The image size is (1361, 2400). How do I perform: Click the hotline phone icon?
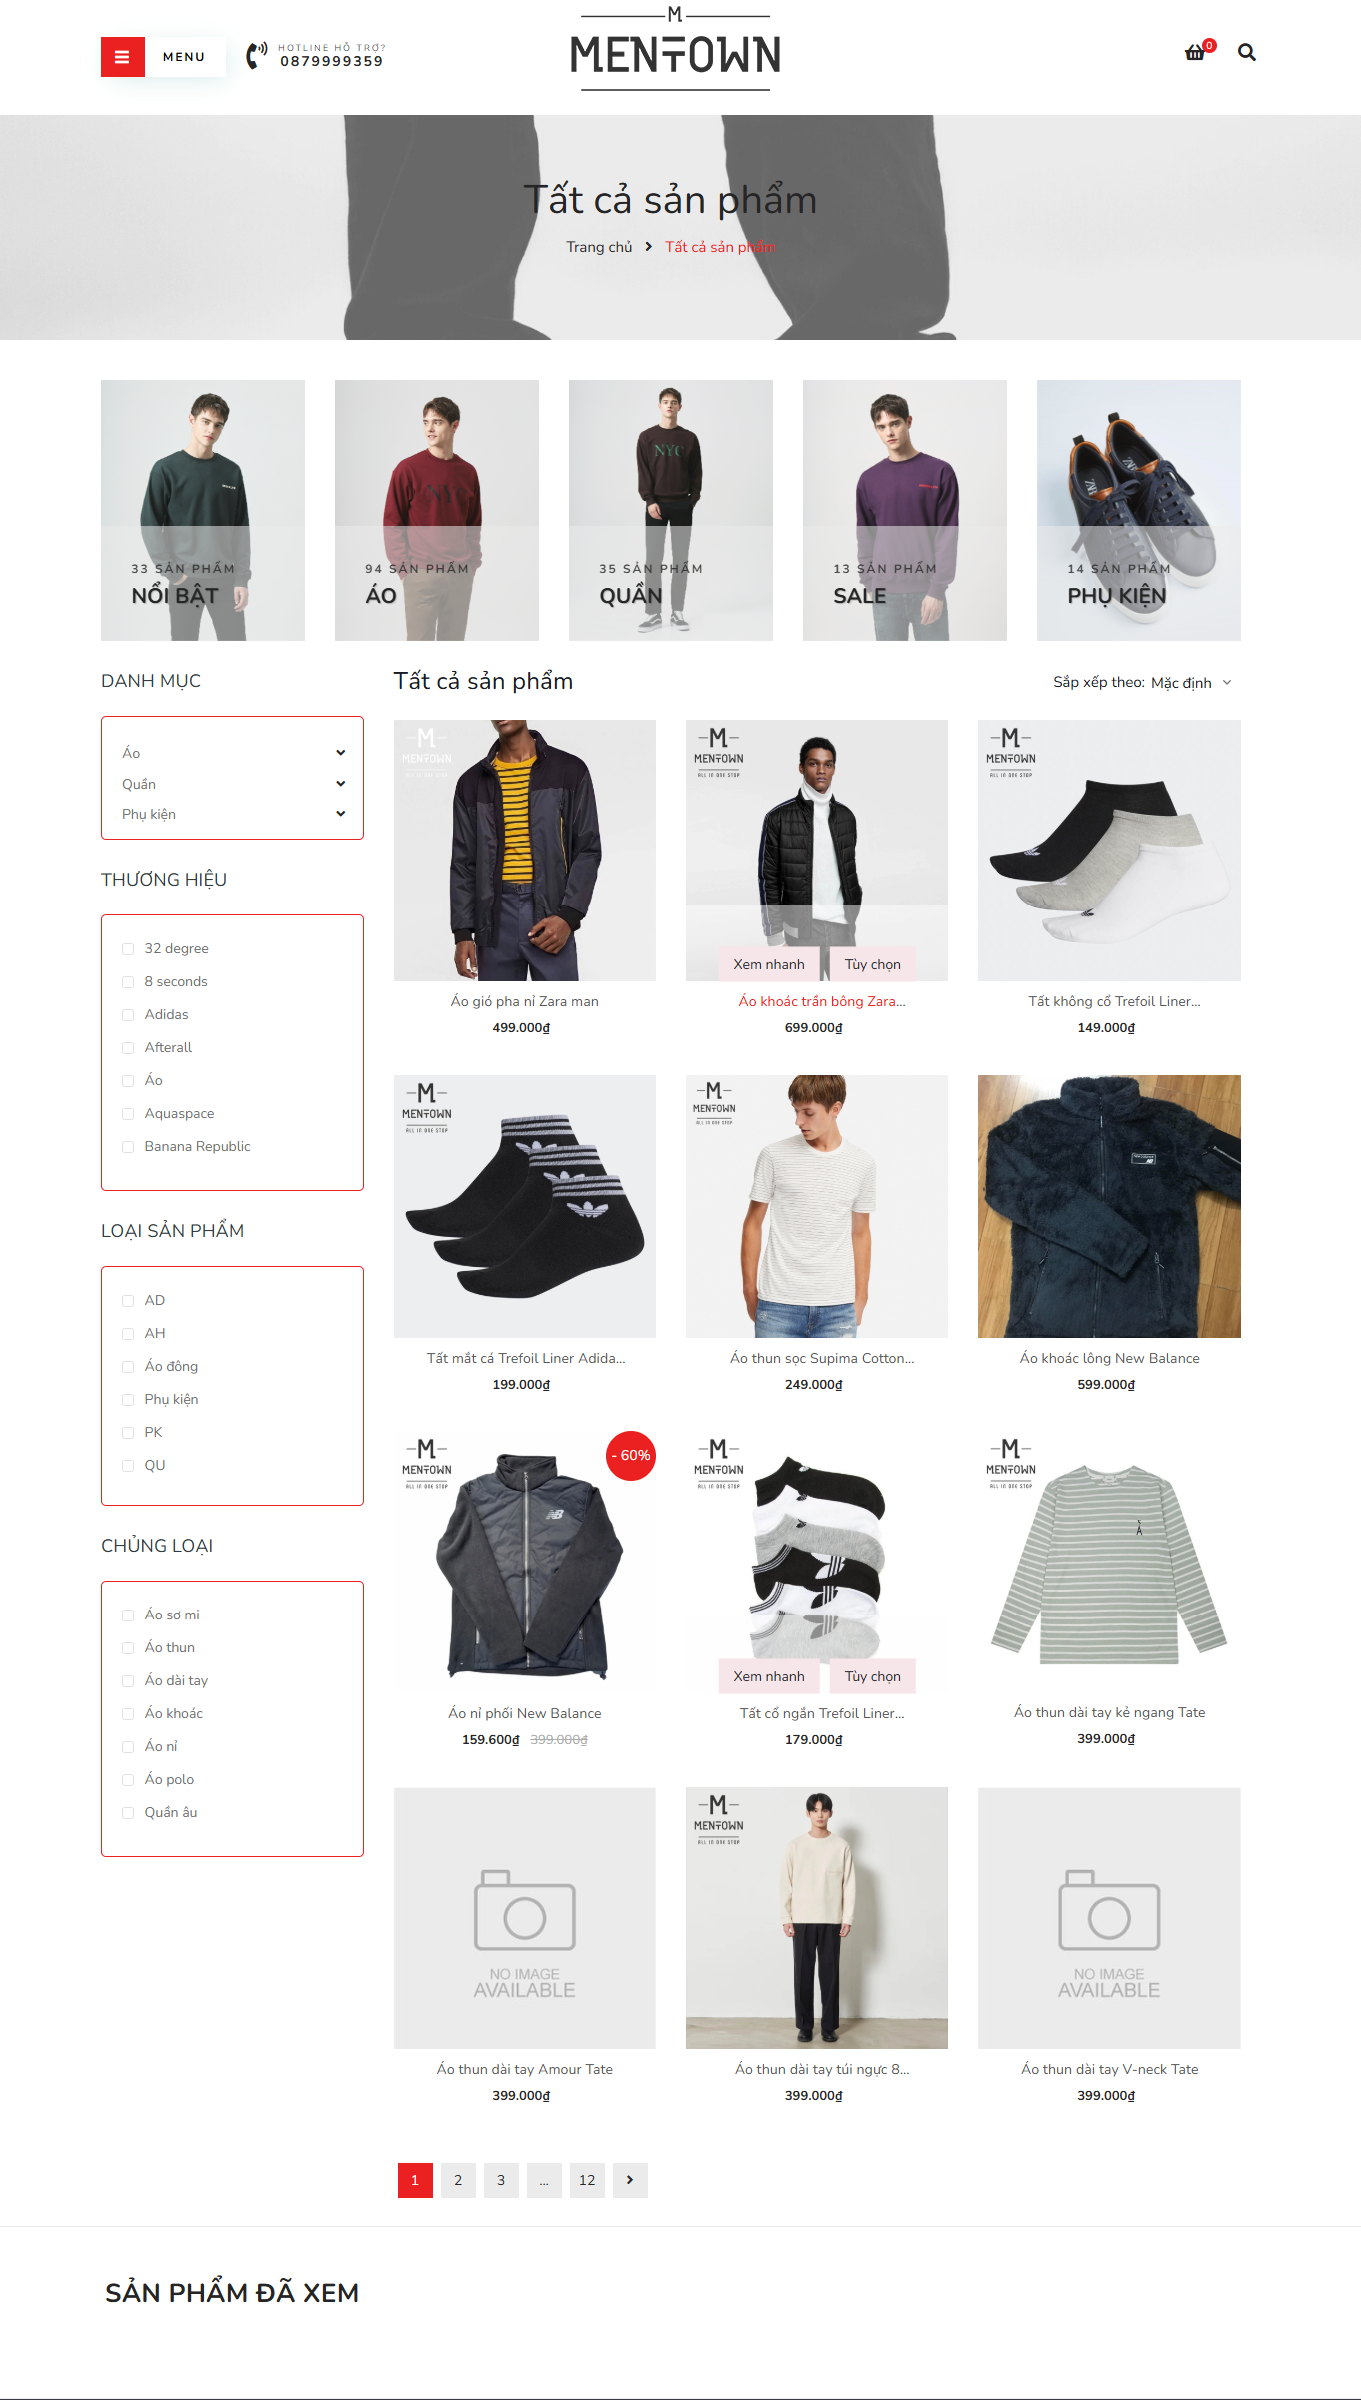pos(257,55)
